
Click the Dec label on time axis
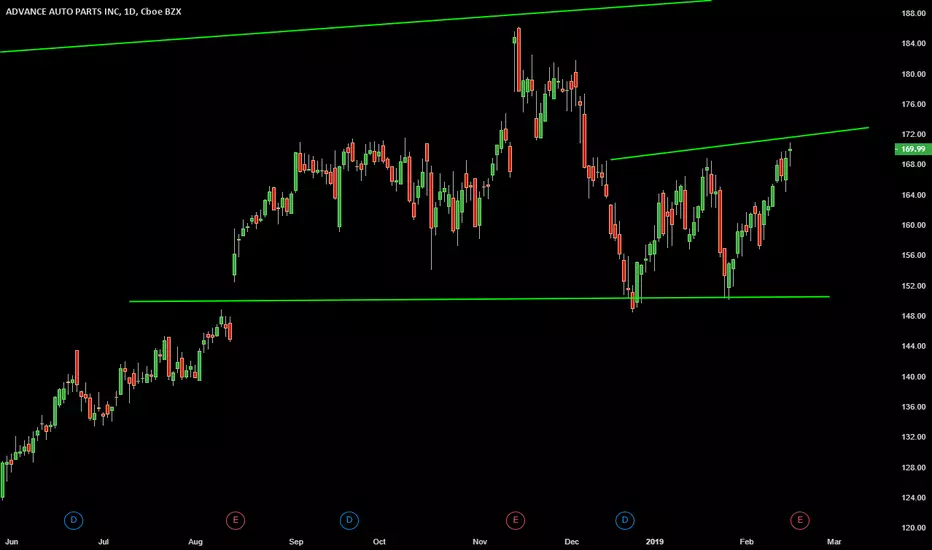[x=571, y=542]
